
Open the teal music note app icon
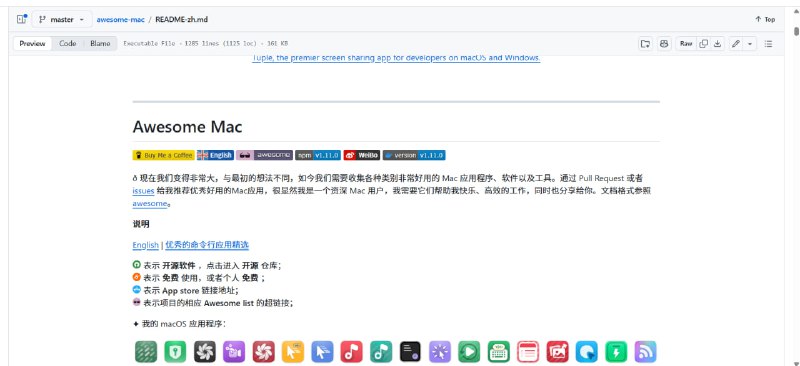[381, 352]
